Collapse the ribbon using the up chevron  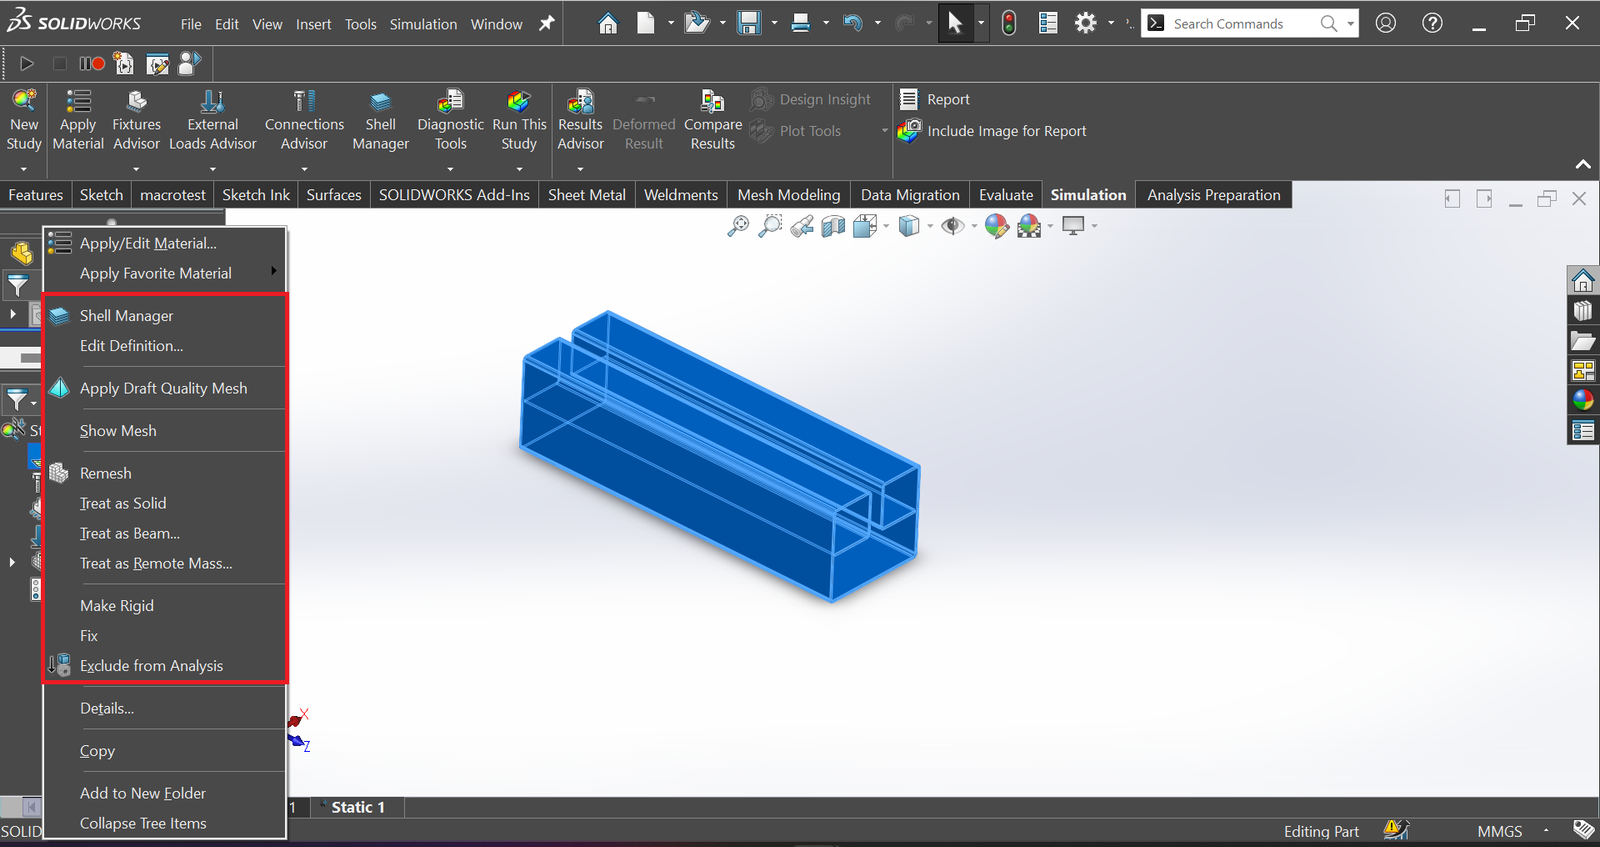click(1582, 164)
